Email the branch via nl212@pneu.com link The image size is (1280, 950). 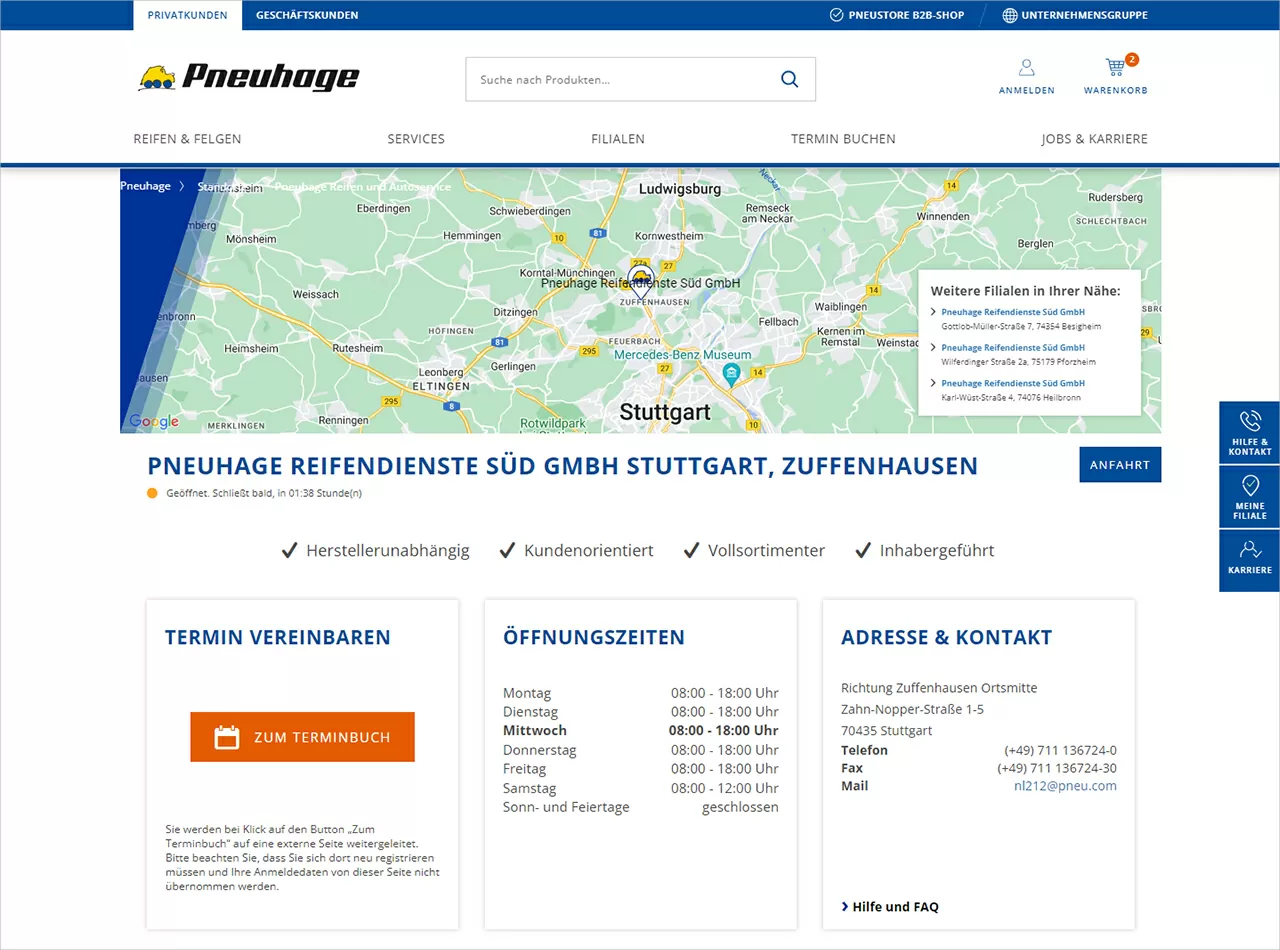1064,786
